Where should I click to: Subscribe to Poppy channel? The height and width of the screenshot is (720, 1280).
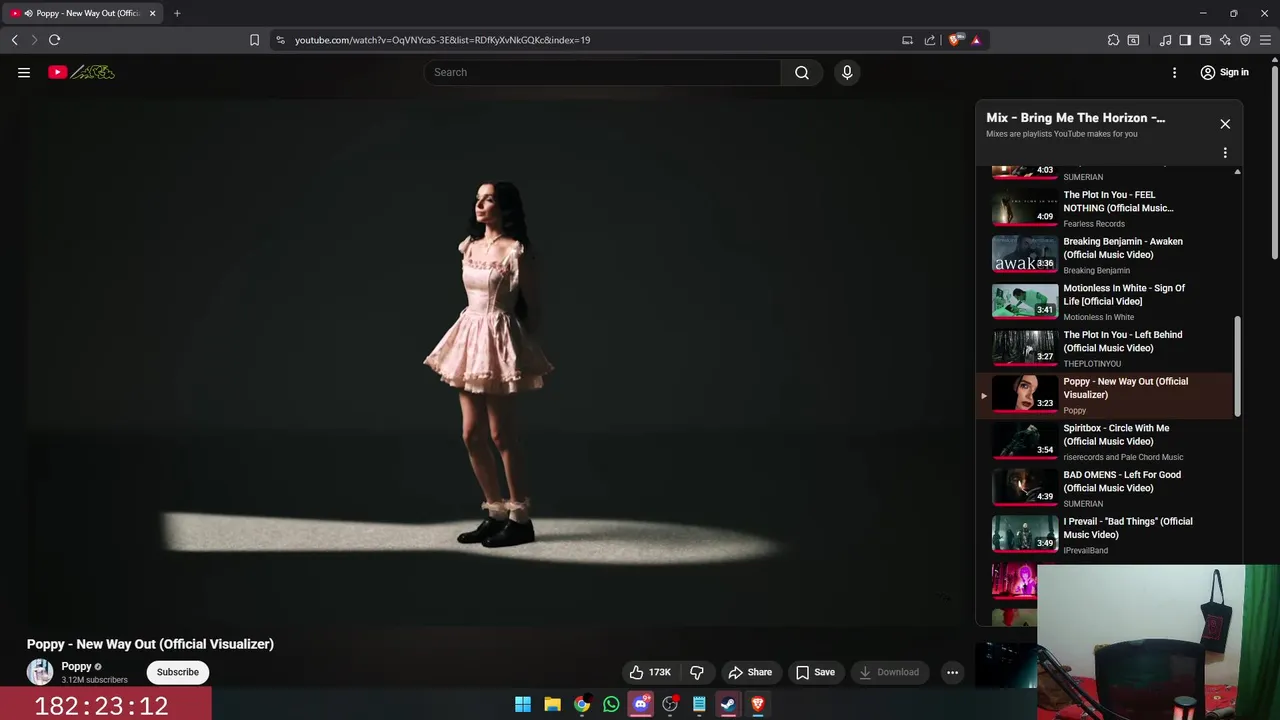pos(178,672)
